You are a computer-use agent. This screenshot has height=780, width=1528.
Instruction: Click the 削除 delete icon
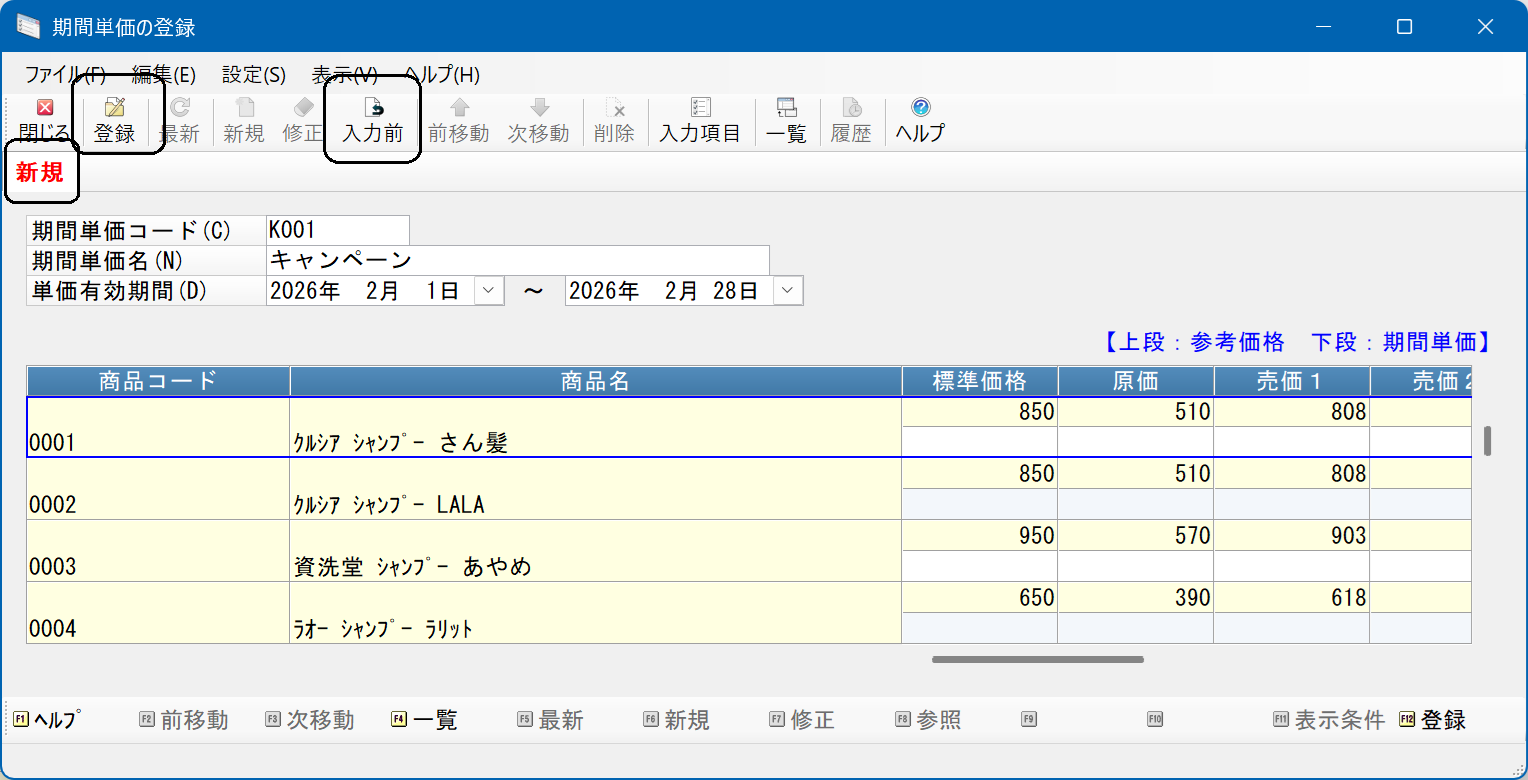pyautogui.click(x=615, y=108)
